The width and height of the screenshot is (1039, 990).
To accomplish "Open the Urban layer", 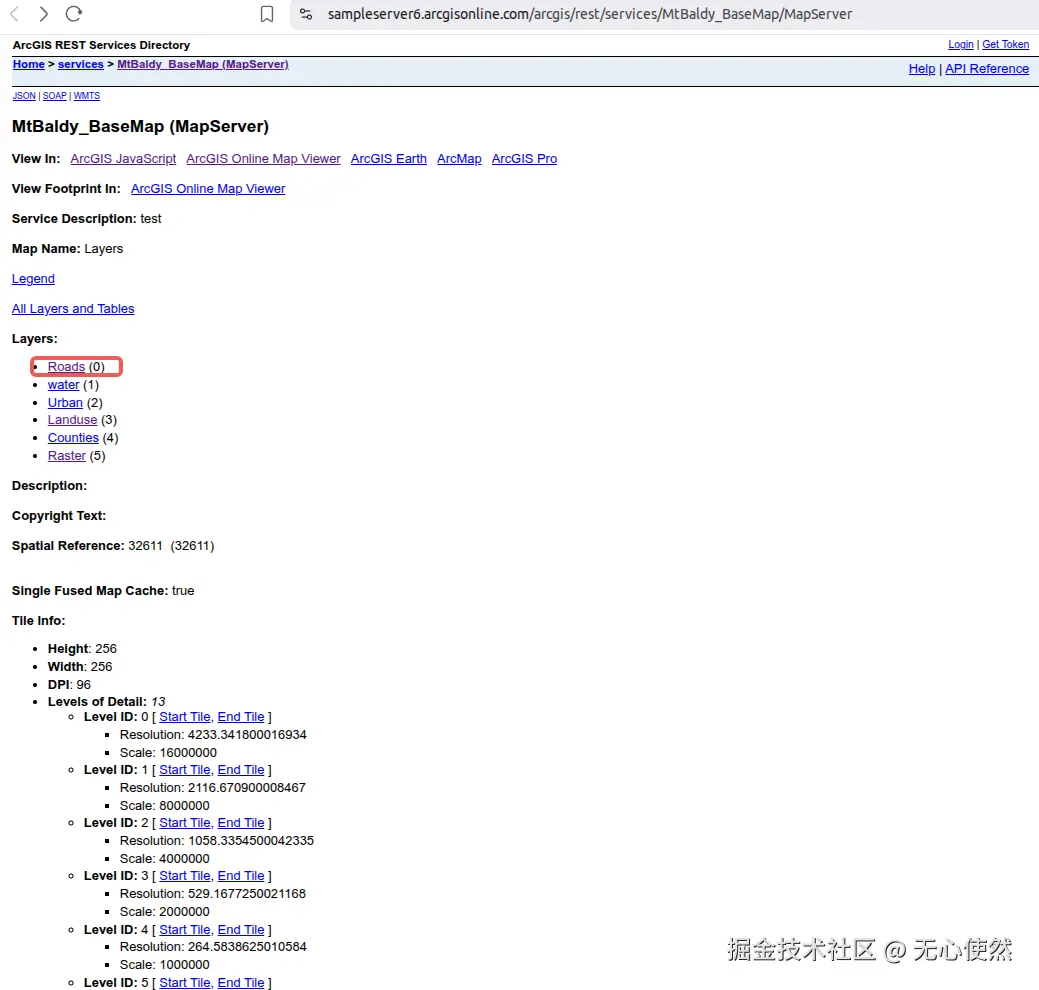I will coord(65,403).
